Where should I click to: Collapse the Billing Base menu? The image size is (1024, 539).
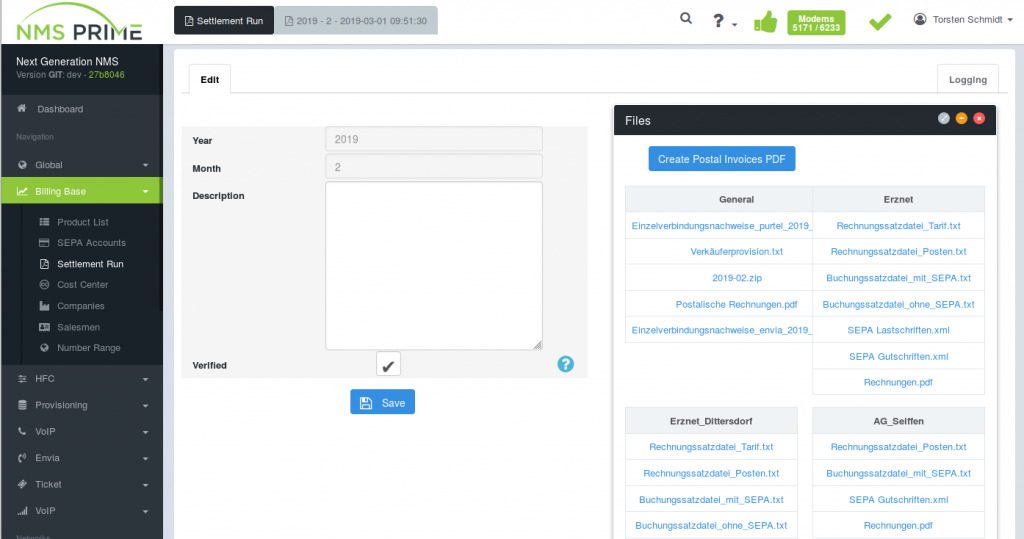82,191
